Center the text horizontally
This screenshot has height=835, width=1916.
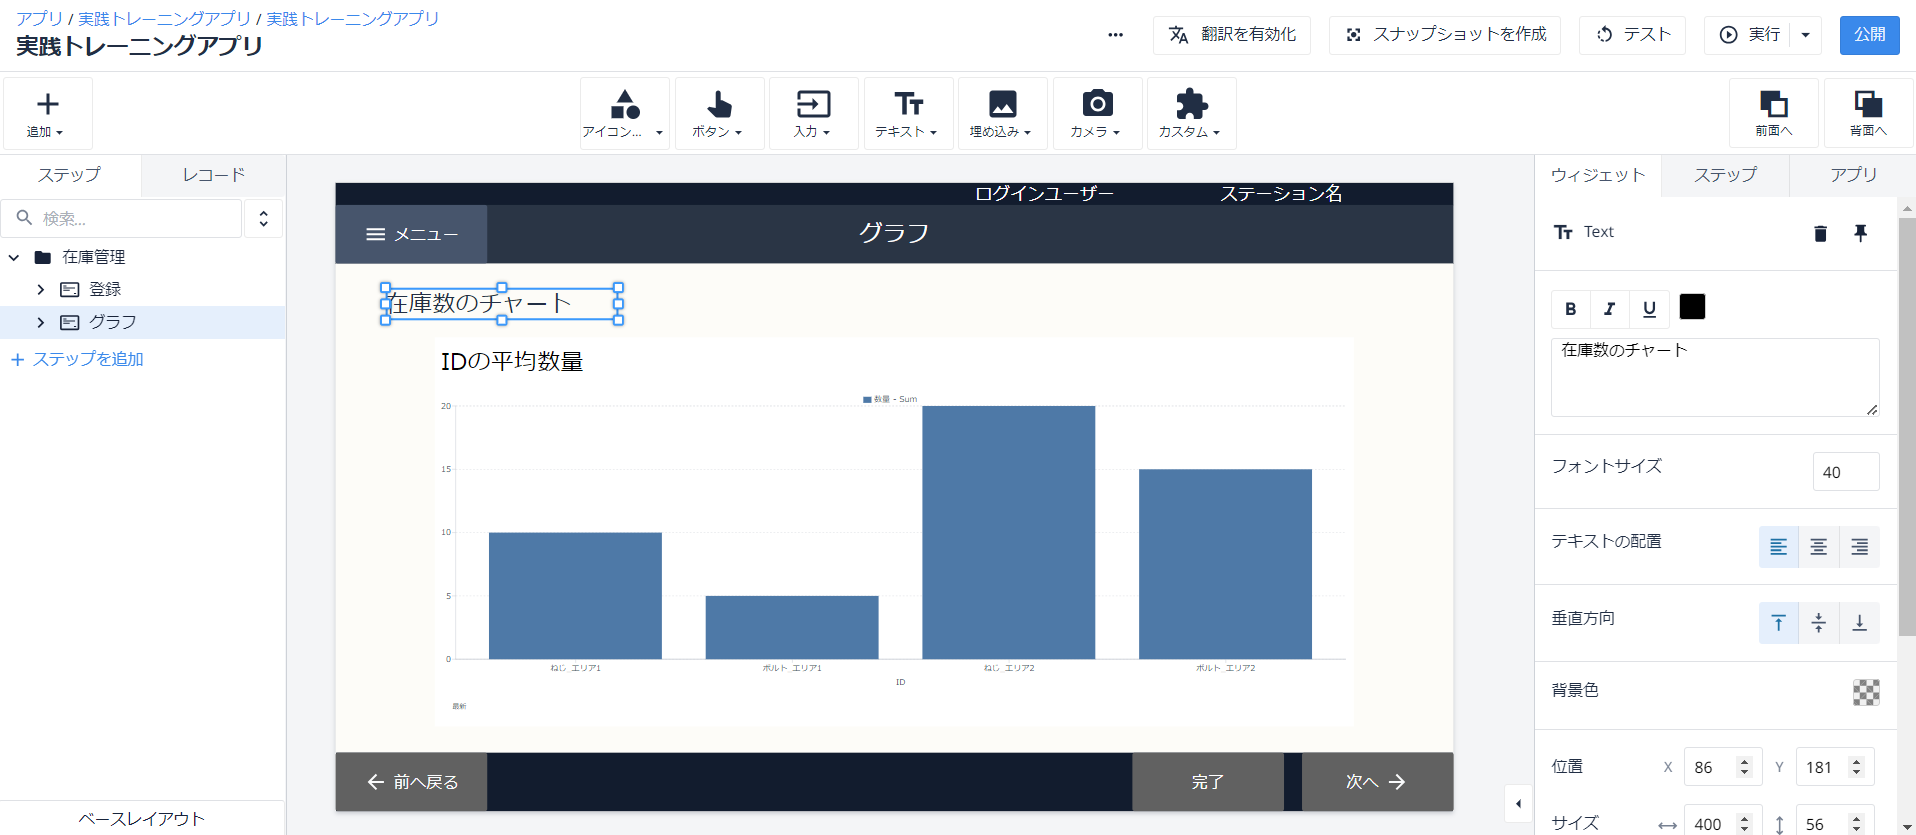[x=1819, y=547]
